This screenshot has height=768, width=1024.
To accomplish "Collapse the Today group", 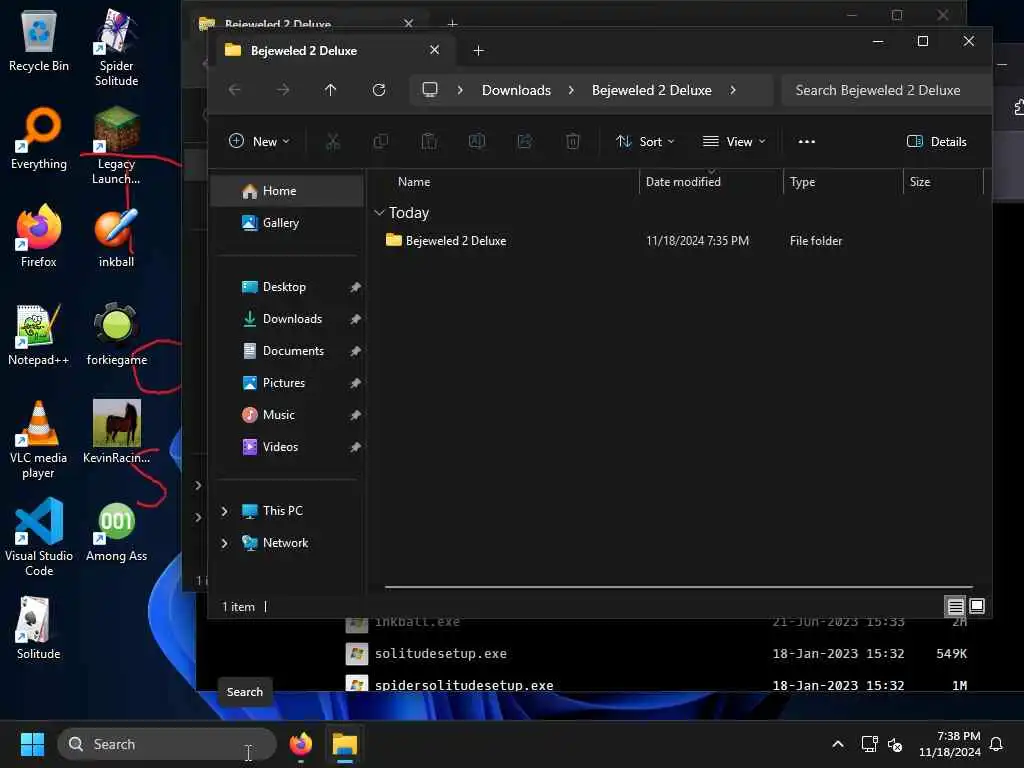I will coord(379,213).
